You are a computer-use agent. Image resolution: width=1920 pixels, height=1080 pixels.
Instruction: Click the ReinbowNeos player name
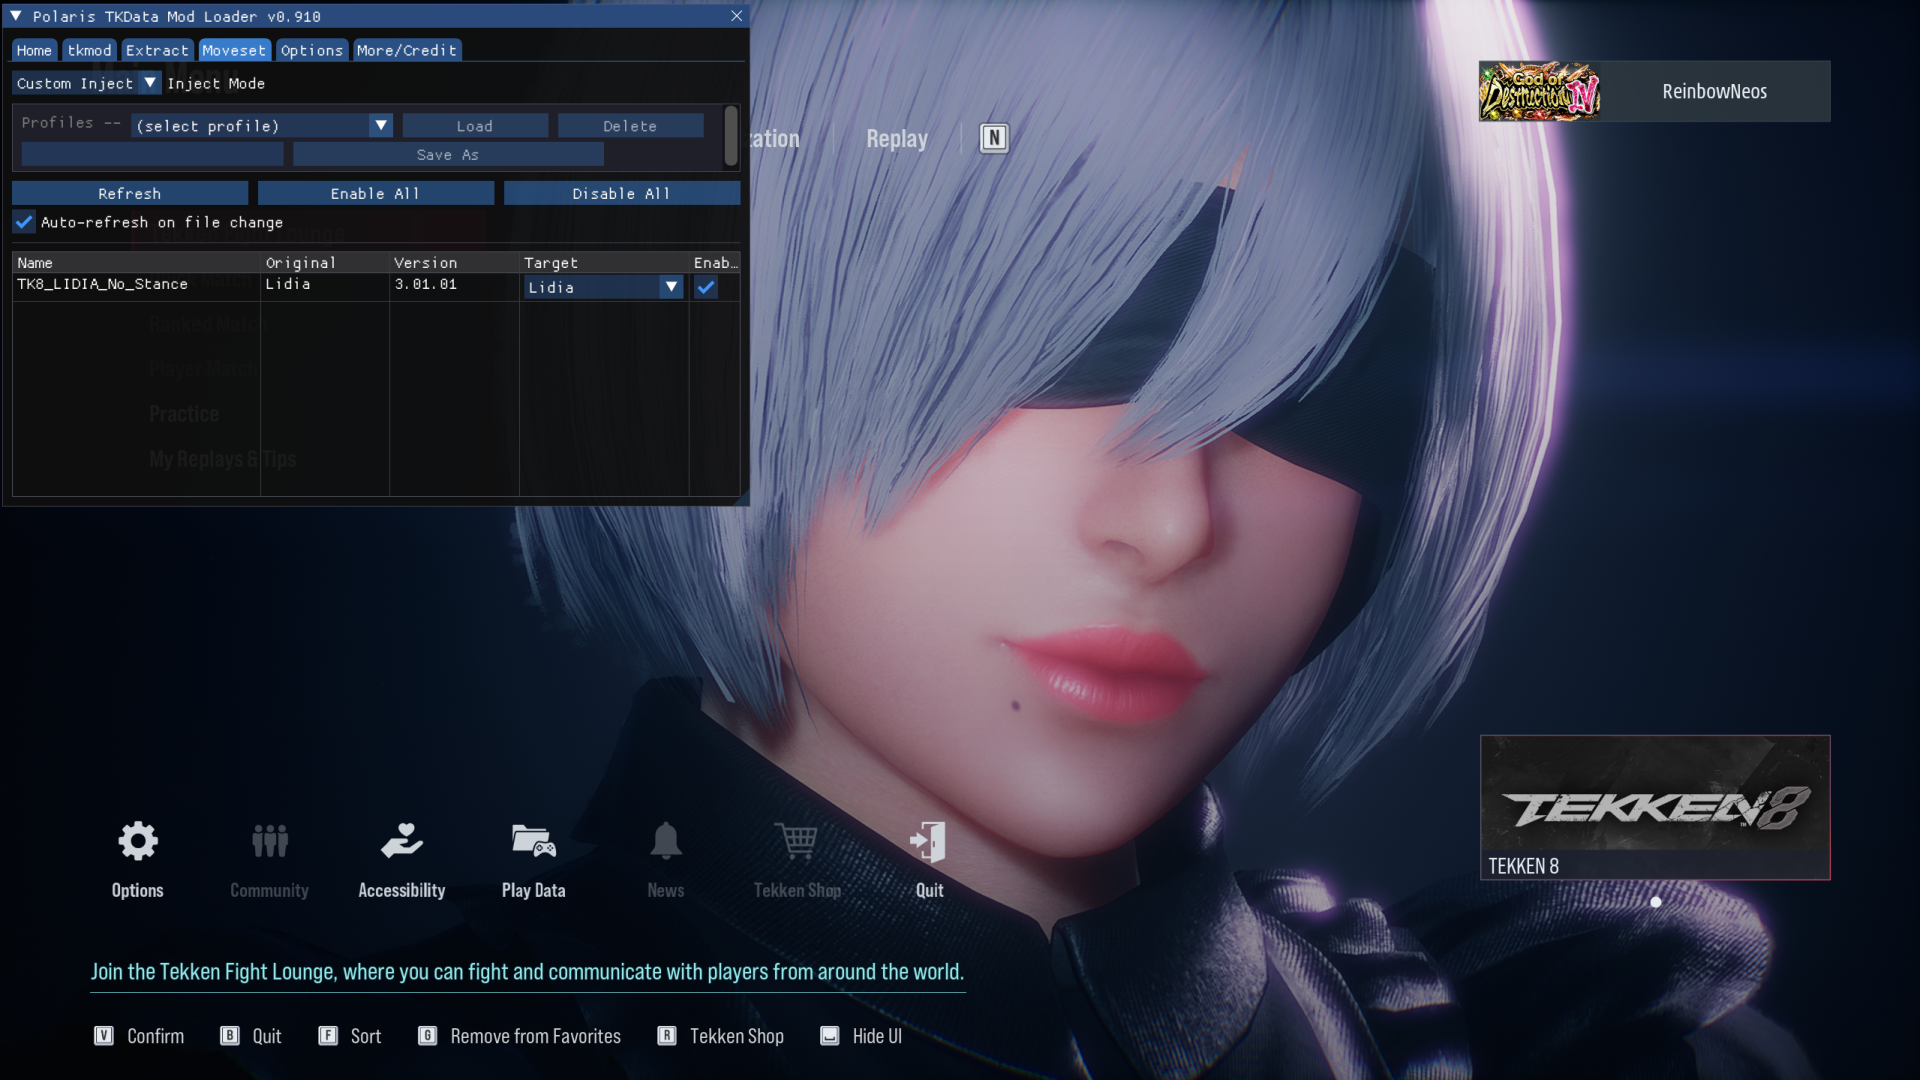1714,91
